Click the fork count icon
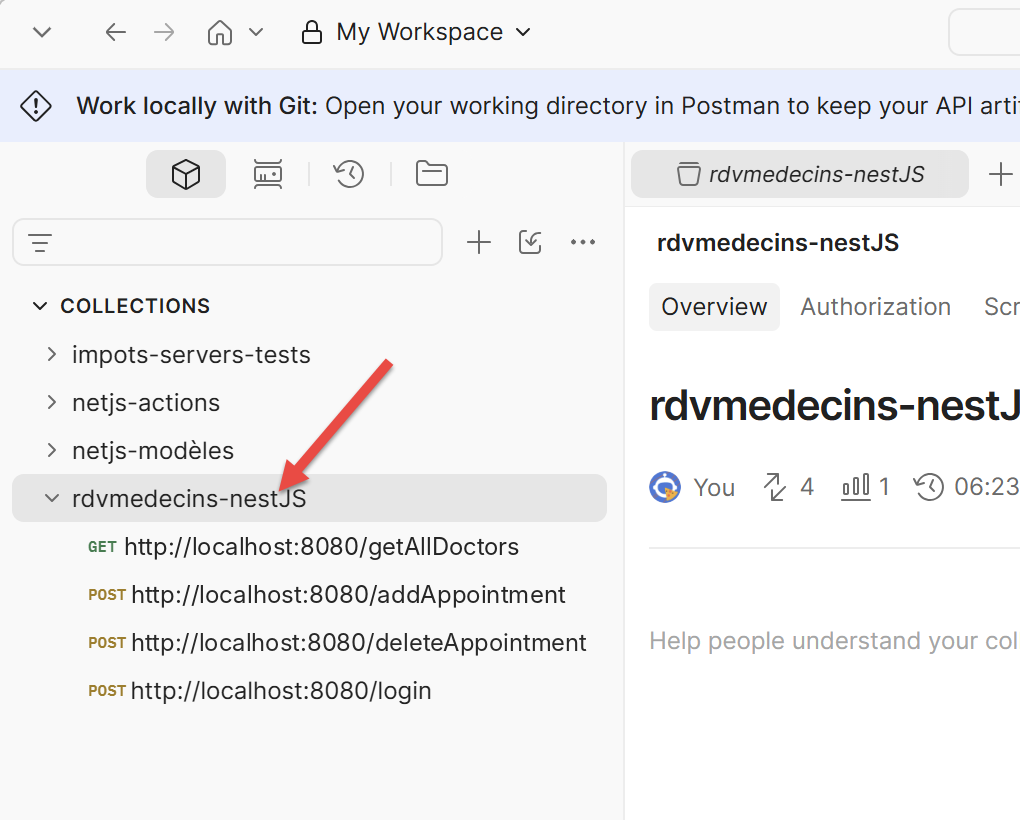Viewport: 1020px width, 820px height. pyautogui.click(x=774, y=487)
